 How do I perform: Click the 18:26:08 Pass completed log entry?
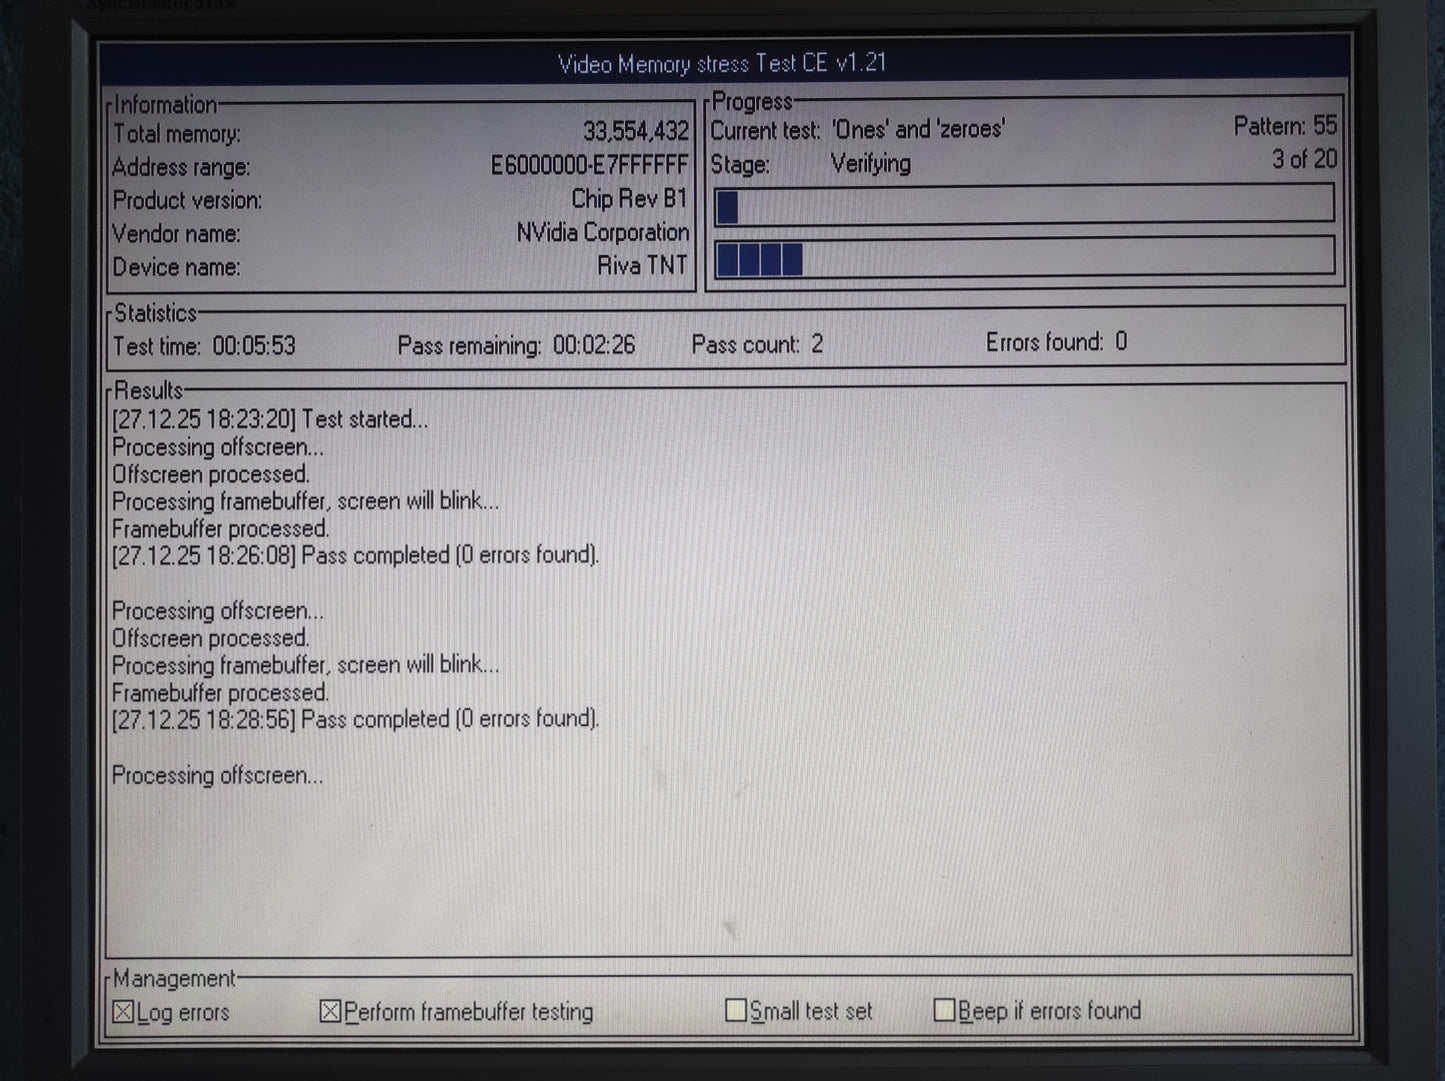coord(355,555)
